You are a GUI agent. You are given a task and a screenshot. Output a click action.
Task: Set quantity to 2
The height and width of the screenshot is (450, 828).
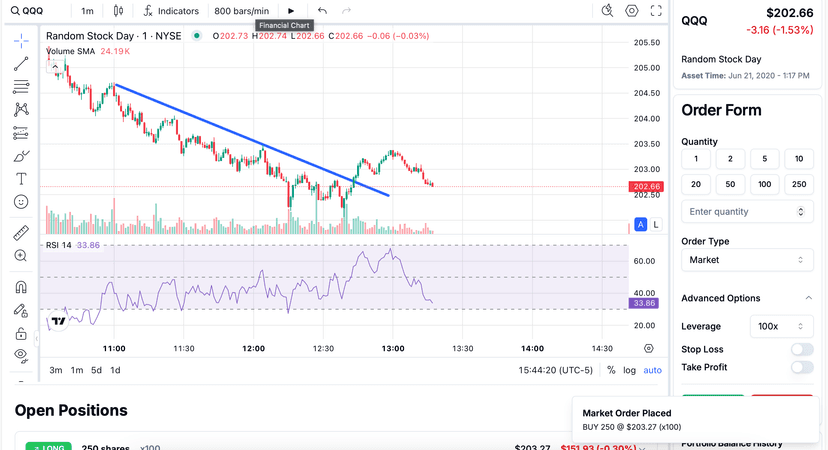pyautogui.click(x=730, y=159)
